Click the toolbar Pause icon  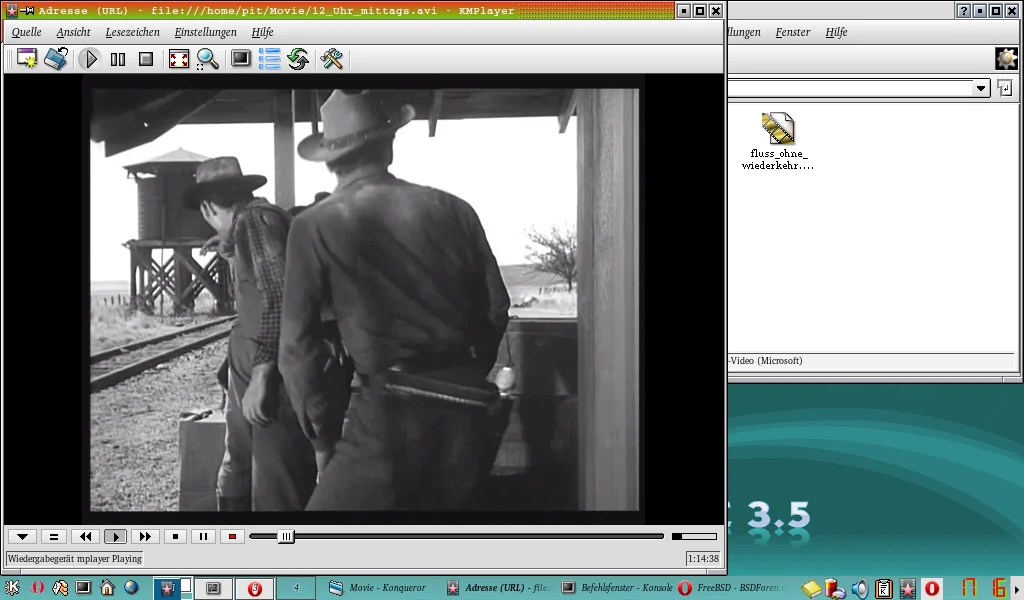coord(118,59)
